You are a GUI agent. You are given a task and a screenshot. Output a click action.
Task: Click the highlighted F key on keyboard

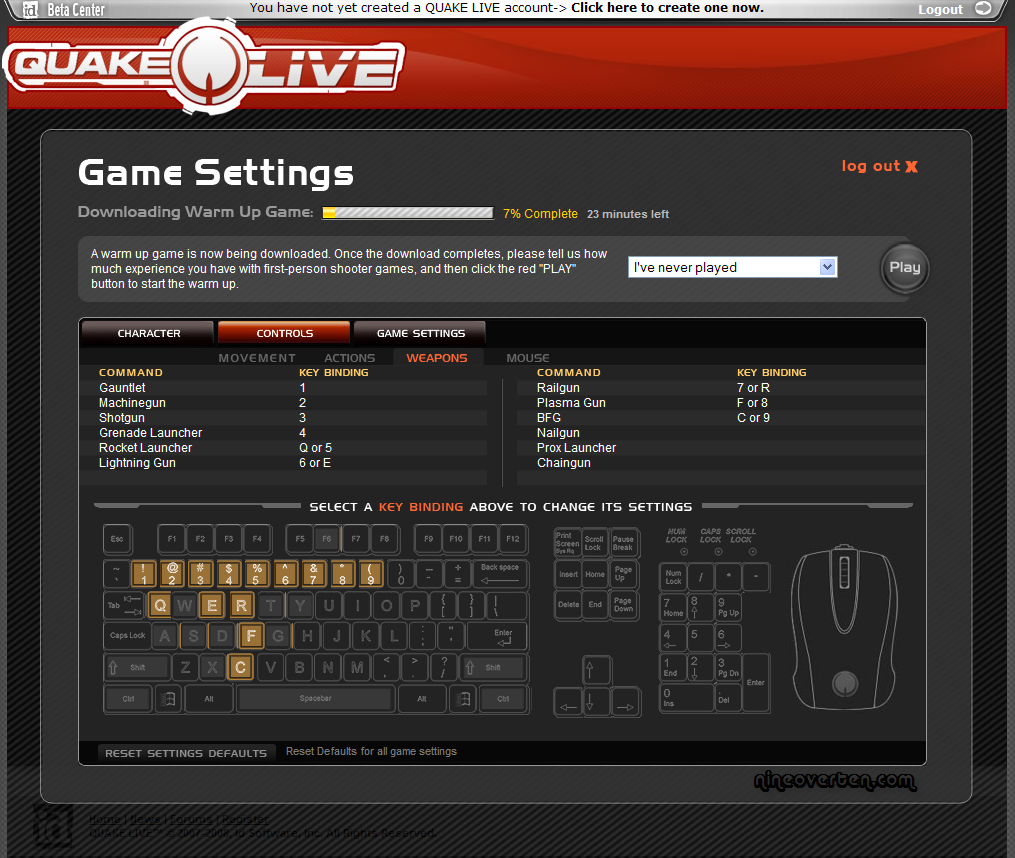coord(251,635)
